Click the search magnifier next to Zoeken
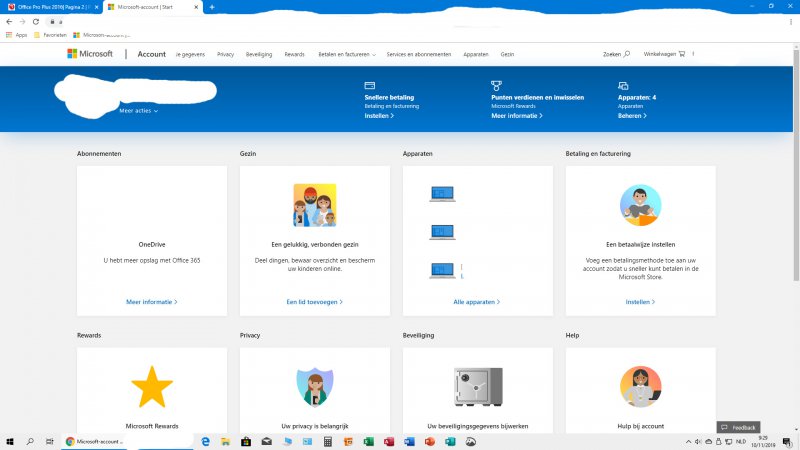800x450 pixels. click(x=627, y=54)
